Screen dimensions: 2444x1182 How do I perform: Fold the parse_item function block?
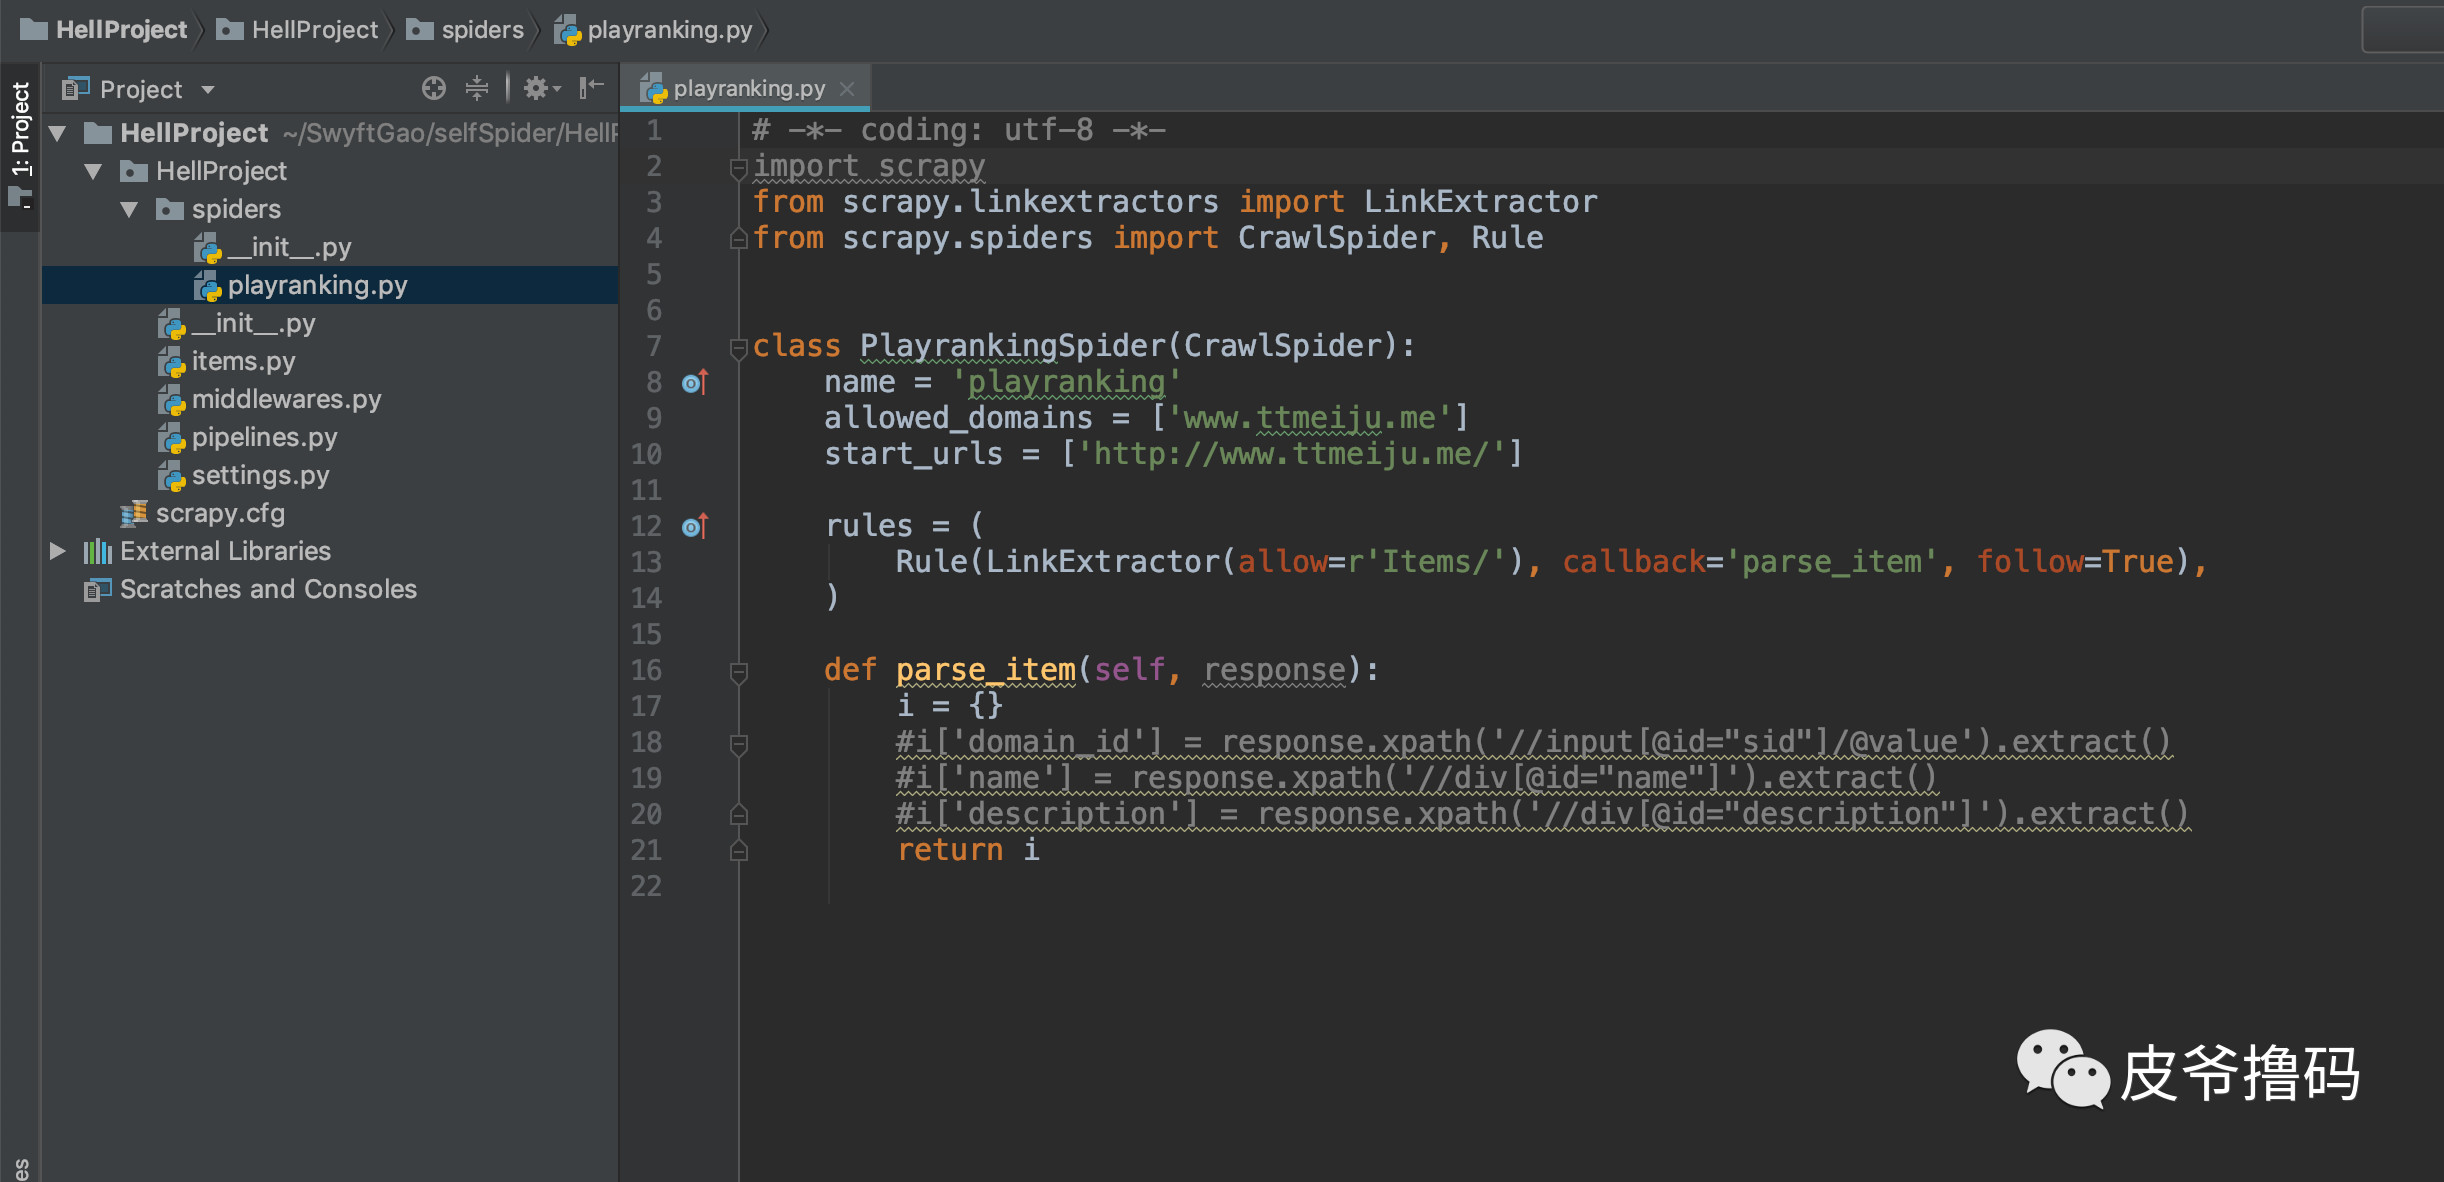click(739, 672)
